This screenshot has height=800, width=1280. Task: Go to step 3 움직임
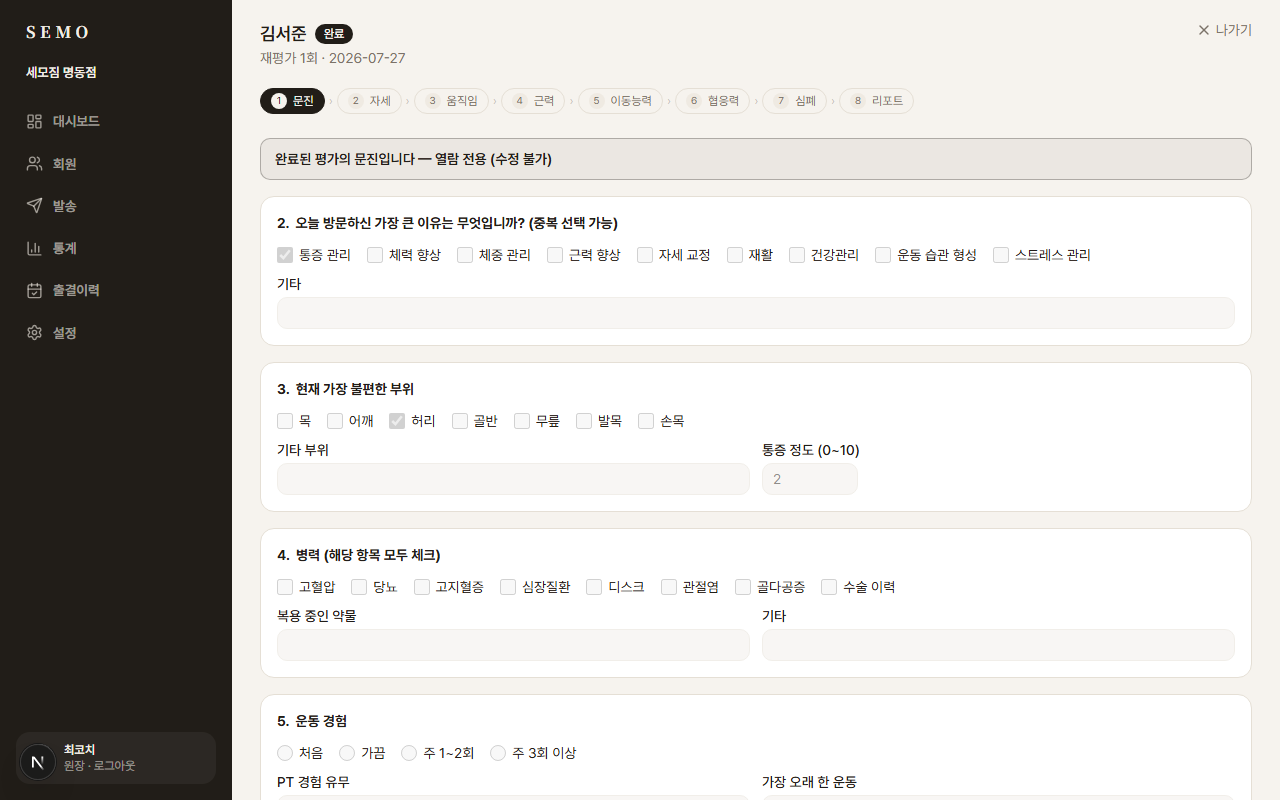coord(452,101)
